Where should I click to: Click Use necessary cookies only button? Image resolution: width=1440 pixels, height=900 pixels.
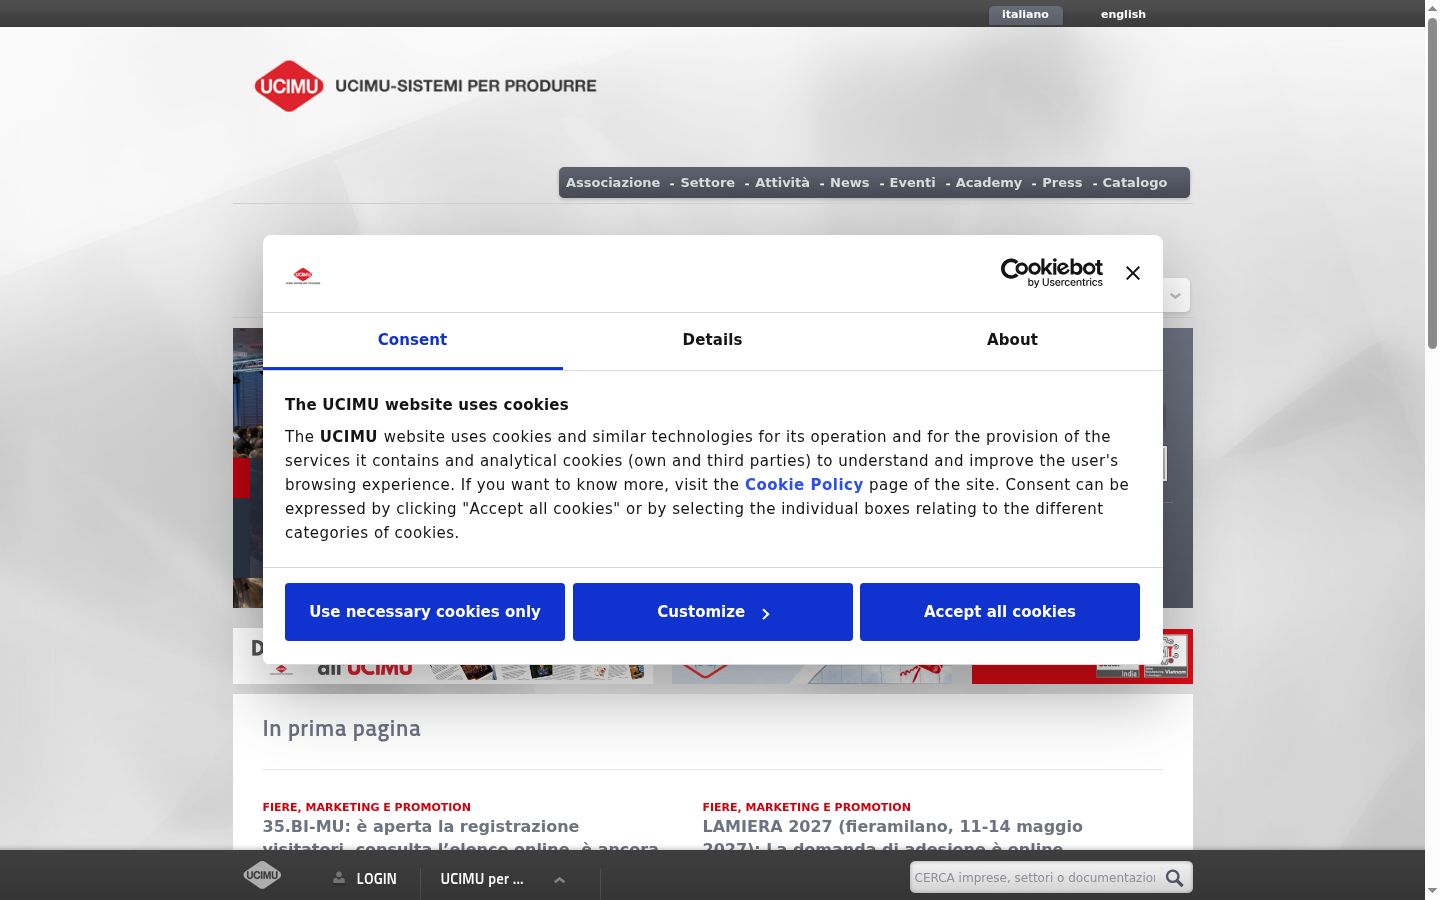425,612
